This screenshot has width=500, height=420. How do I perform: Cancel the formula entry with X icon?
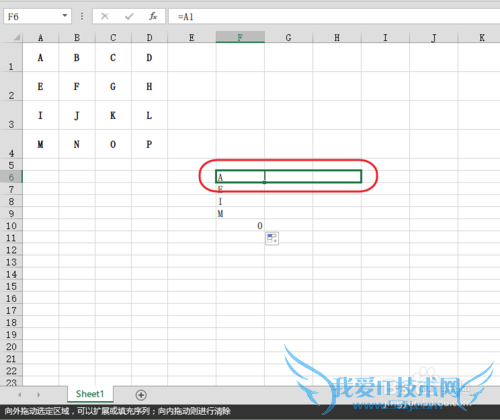(x=105, y=16)
